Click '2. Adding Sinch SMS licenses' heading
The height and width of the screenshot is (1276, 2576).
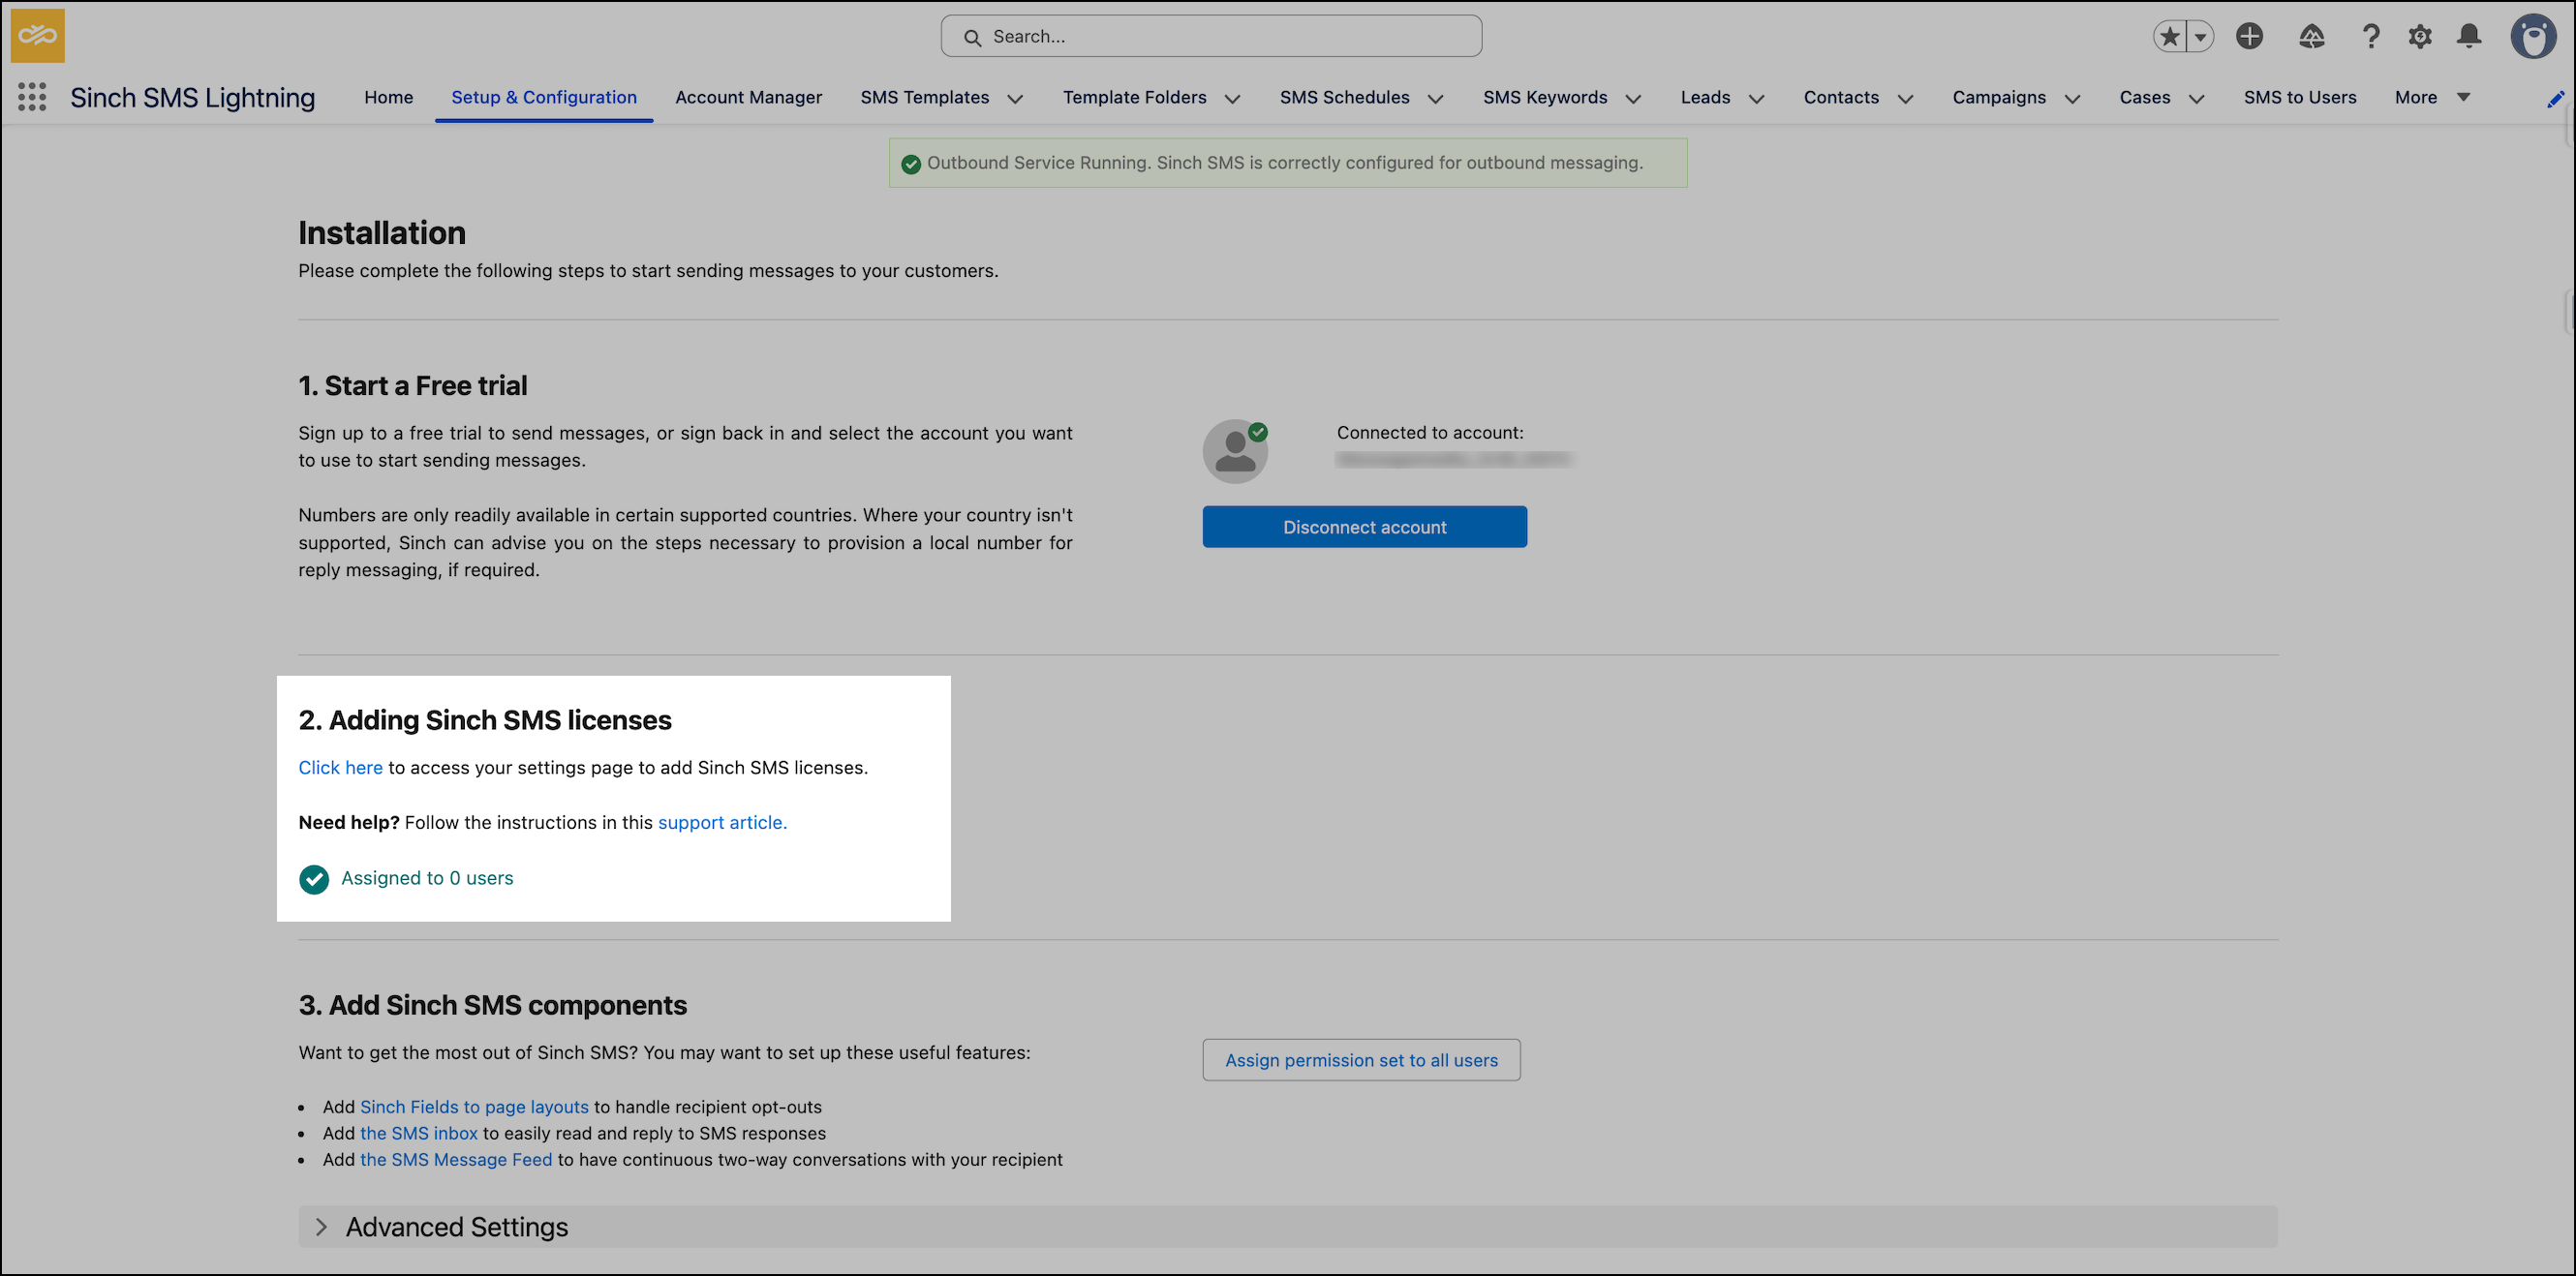485,720
